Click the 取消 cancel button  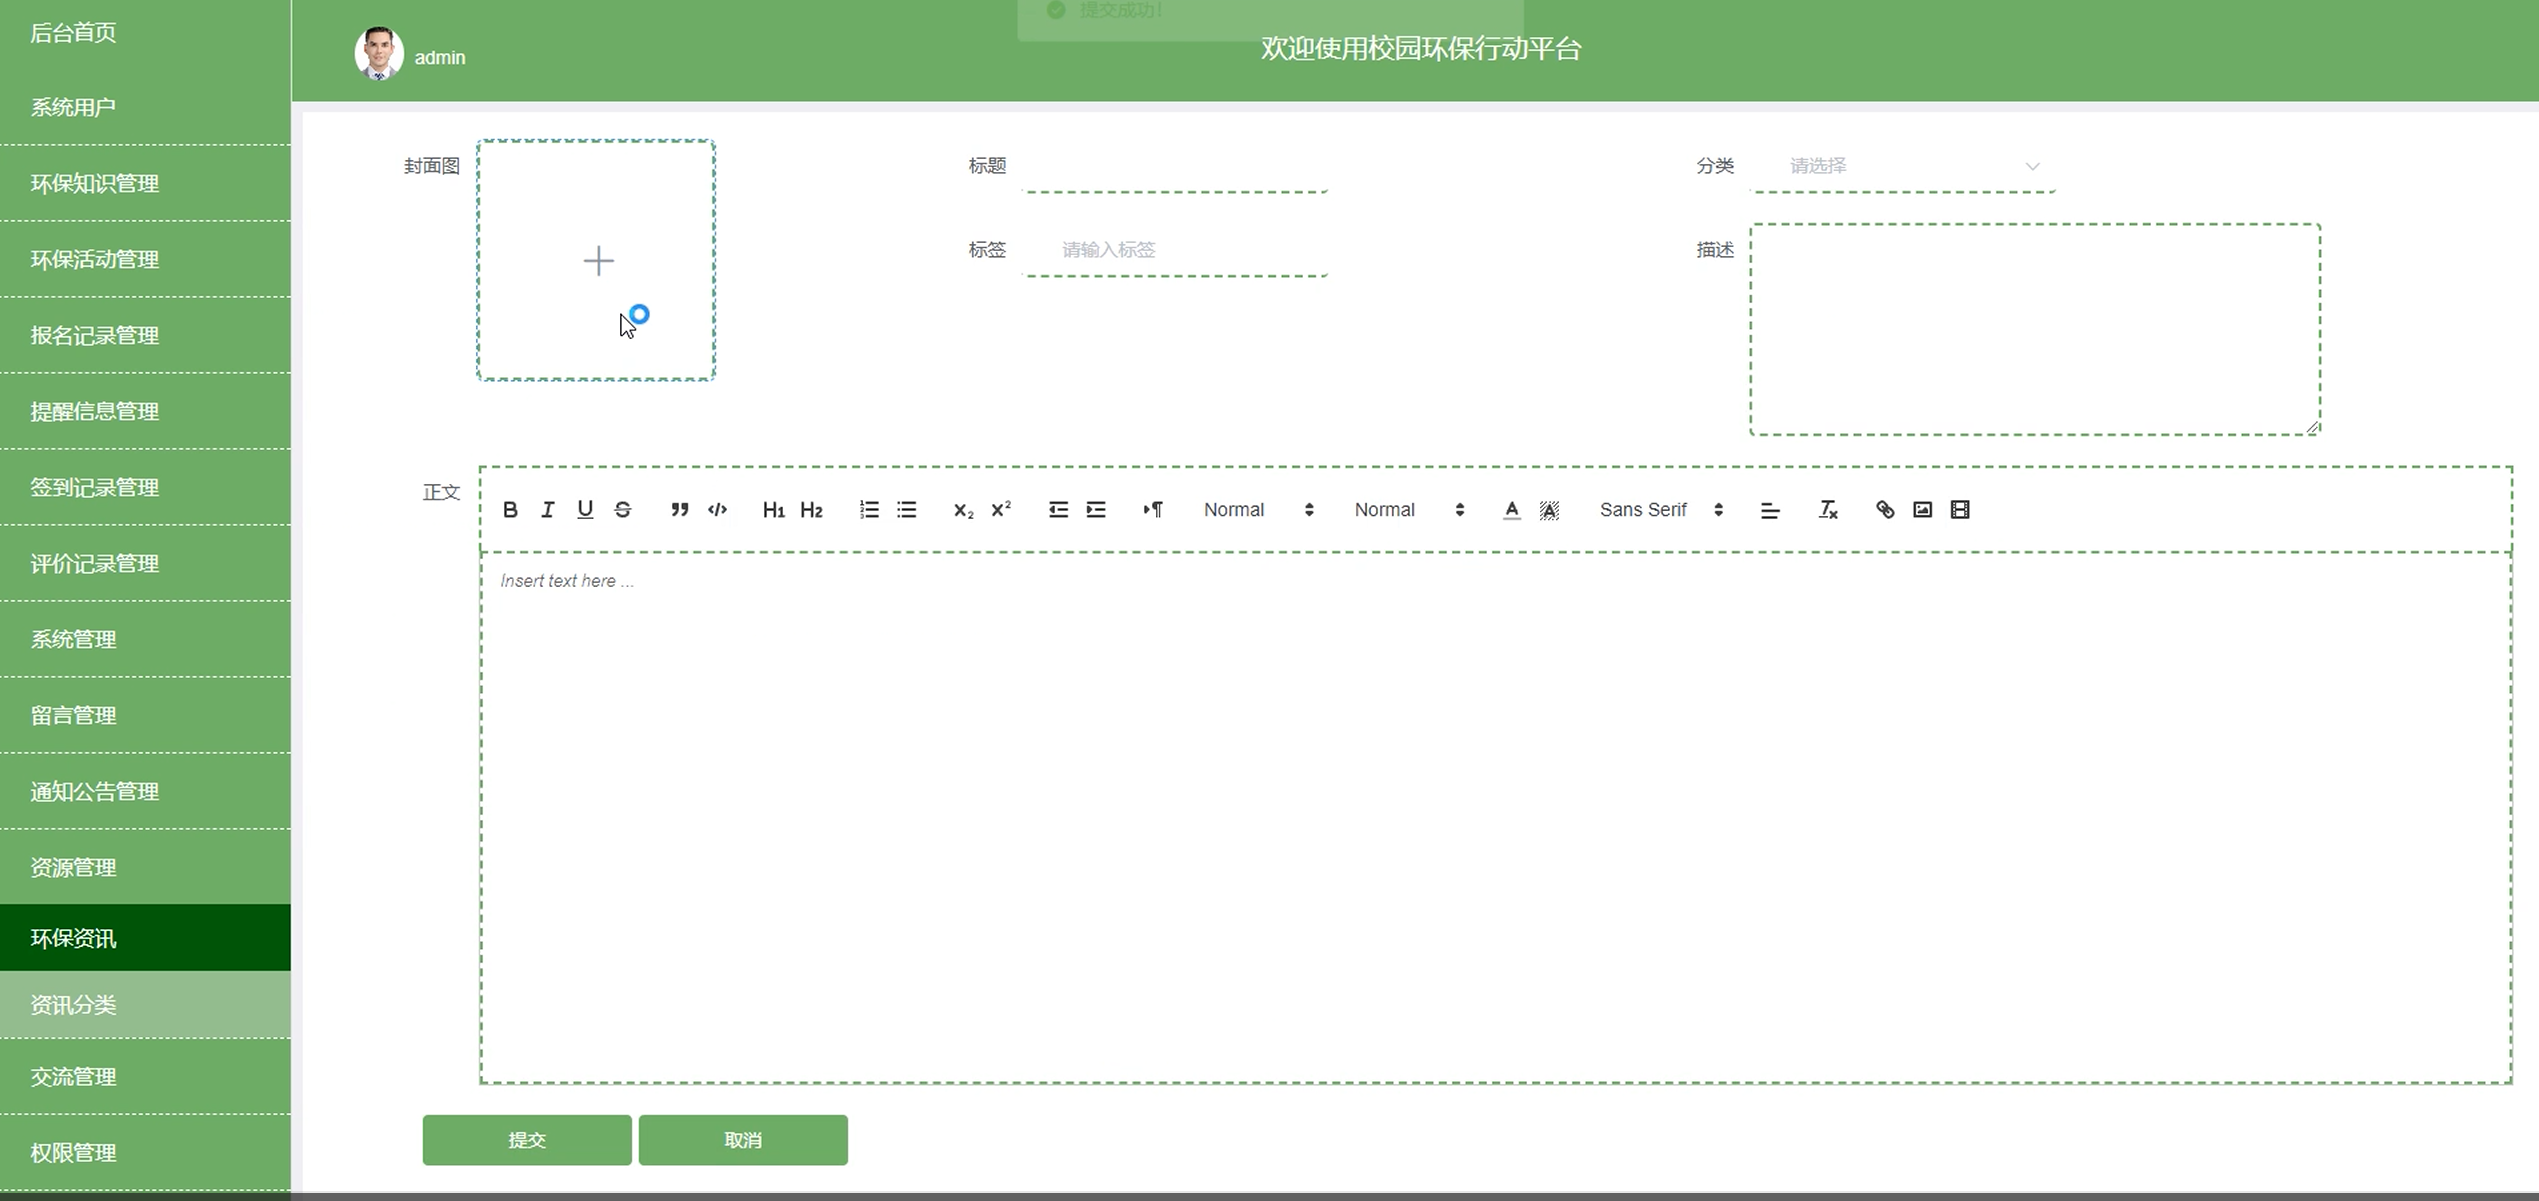743,1140
